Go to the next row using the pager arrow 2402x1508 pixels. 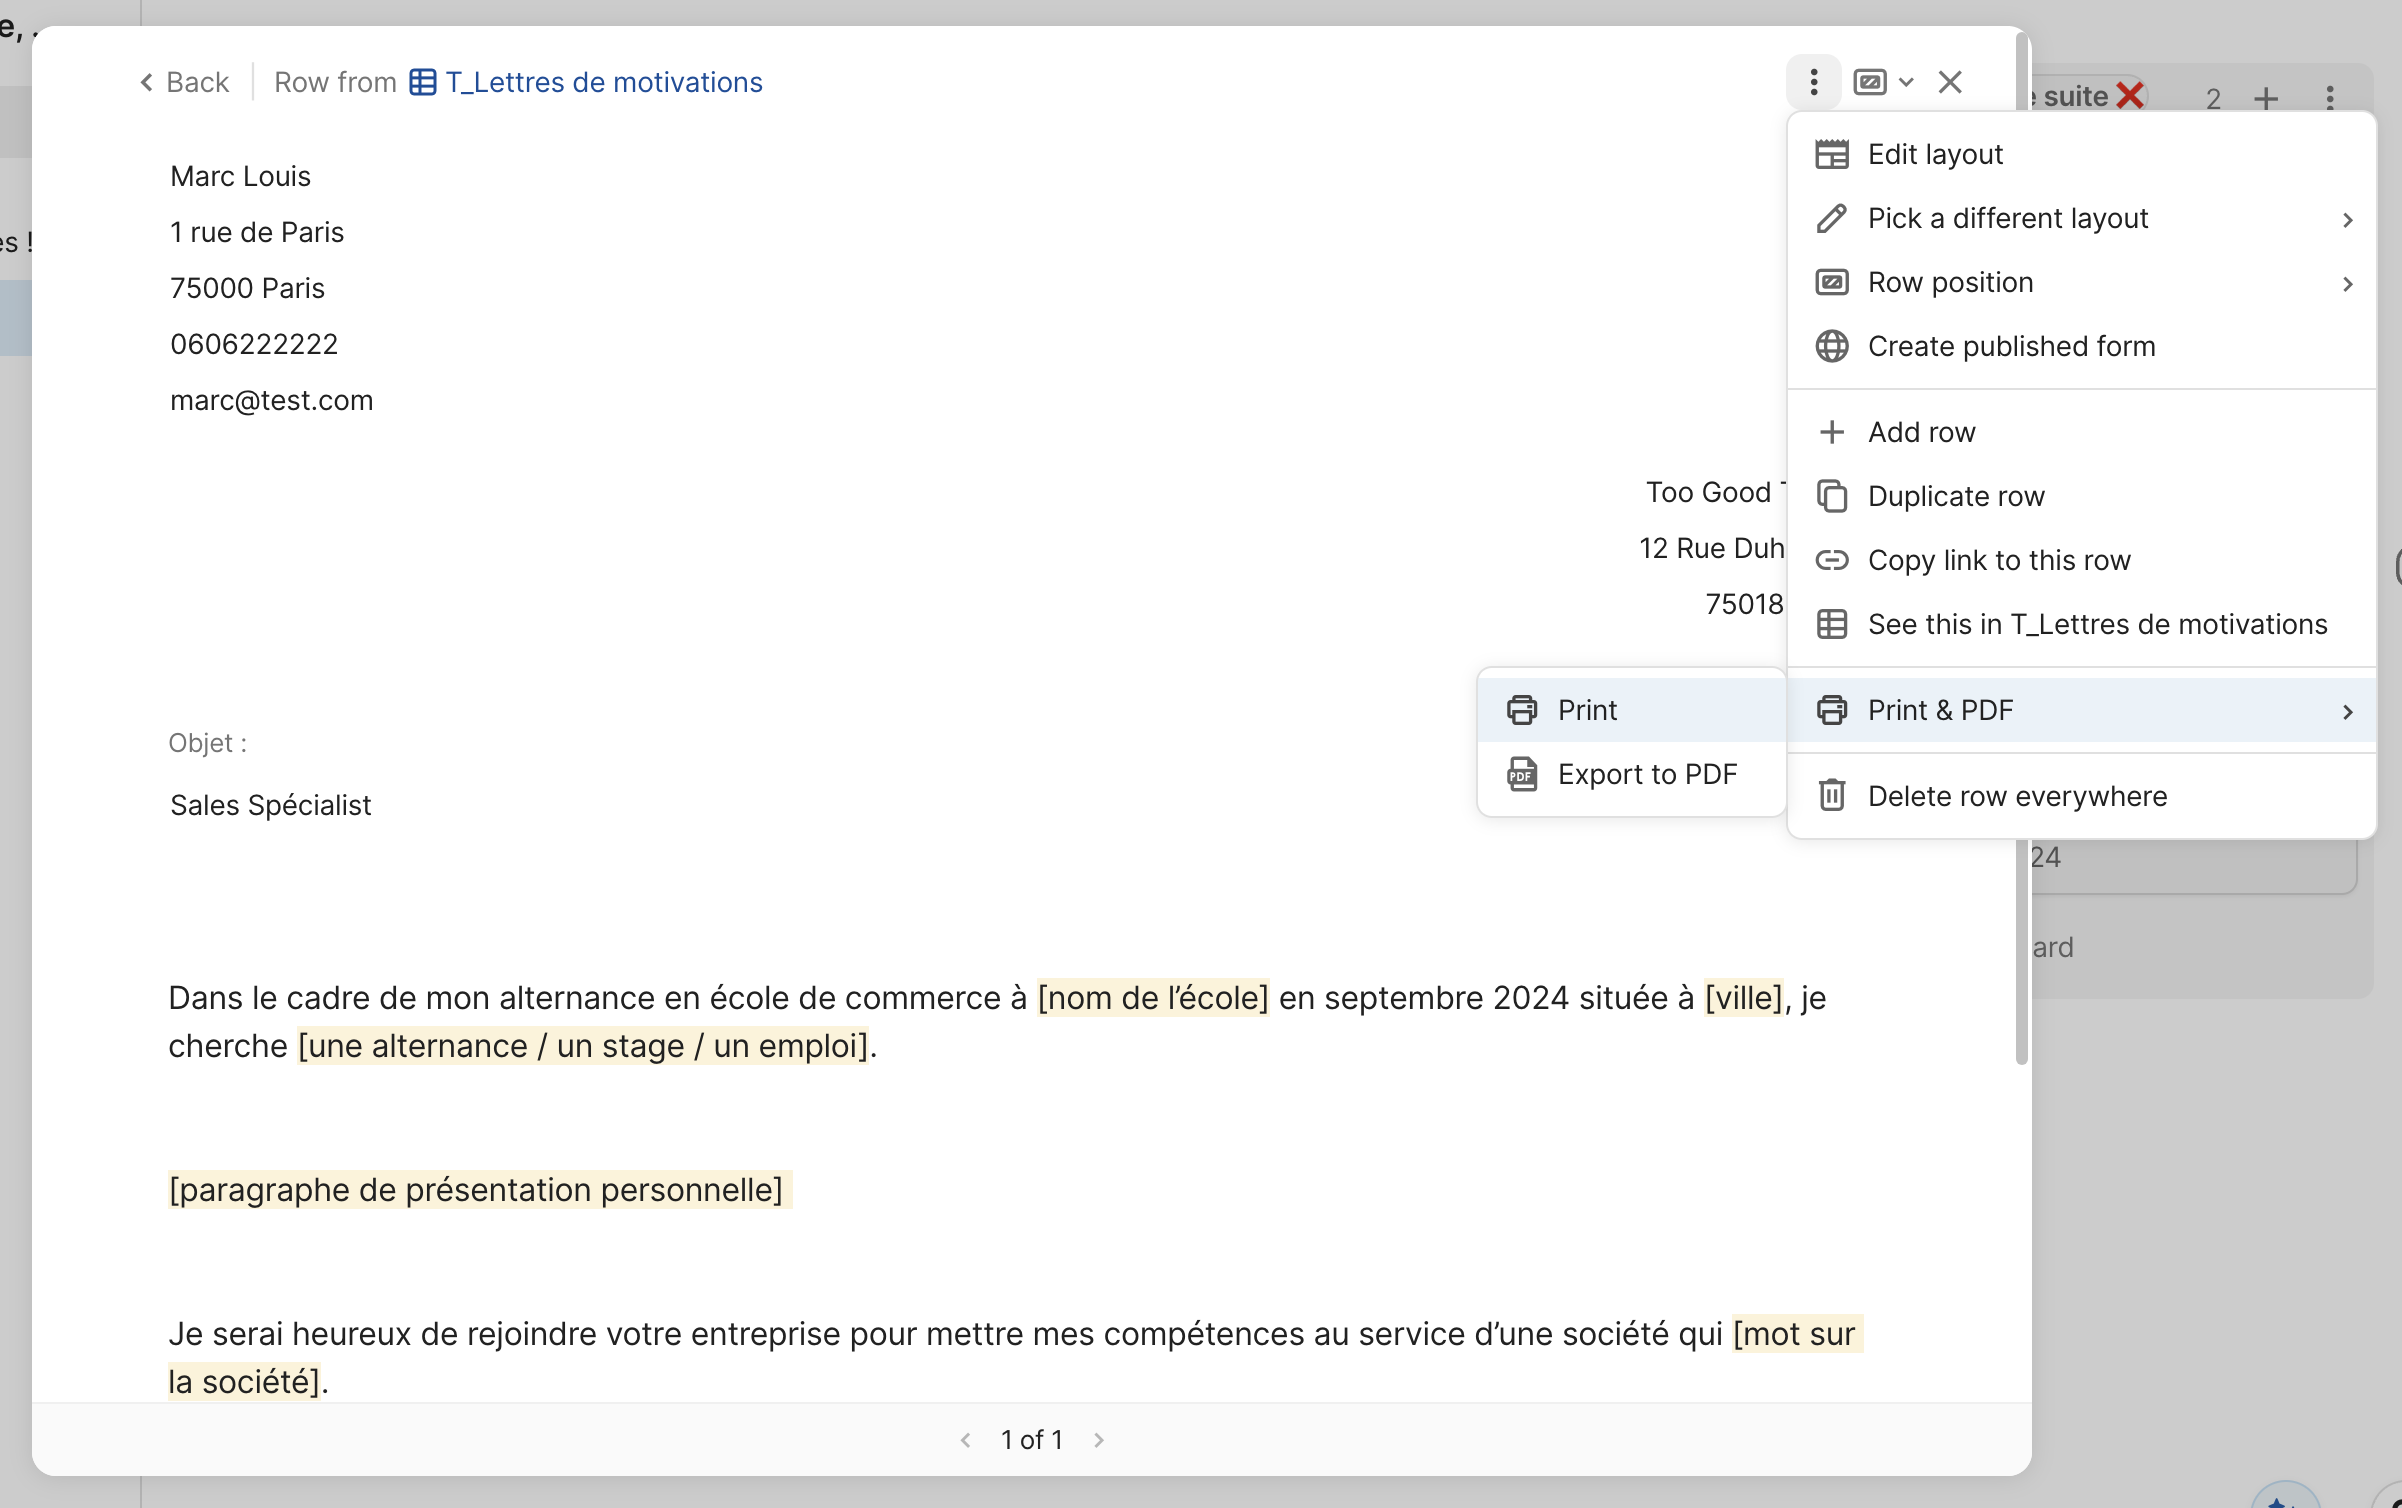(x=1099, y=1440)
